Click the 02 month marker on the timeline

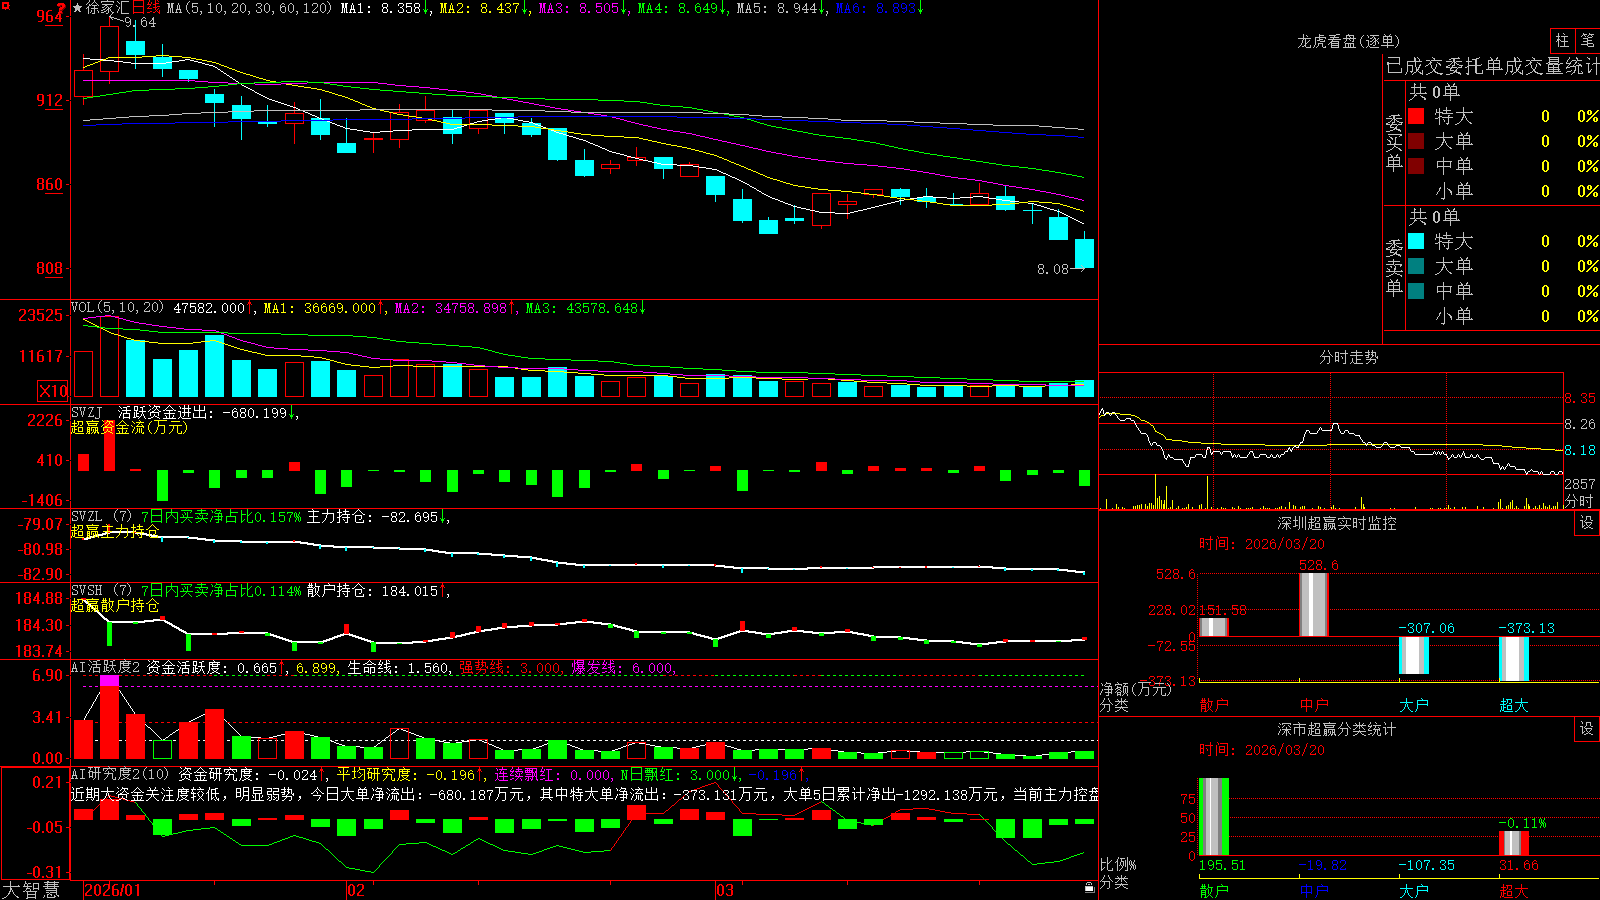(x=355, y=890)
